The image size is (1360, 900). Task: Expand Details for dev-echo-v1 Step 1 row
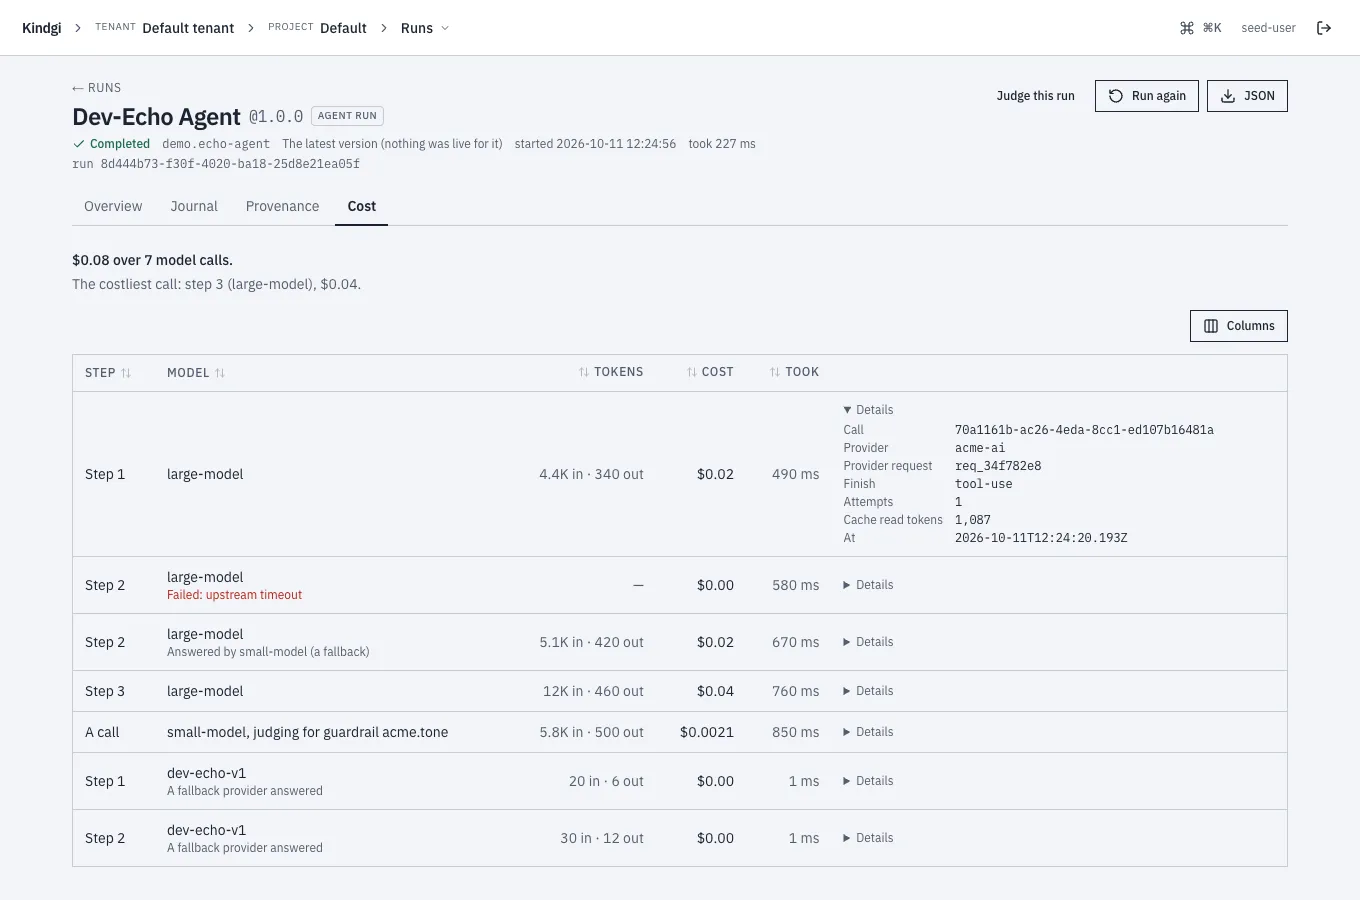click(x=868, y=781)
